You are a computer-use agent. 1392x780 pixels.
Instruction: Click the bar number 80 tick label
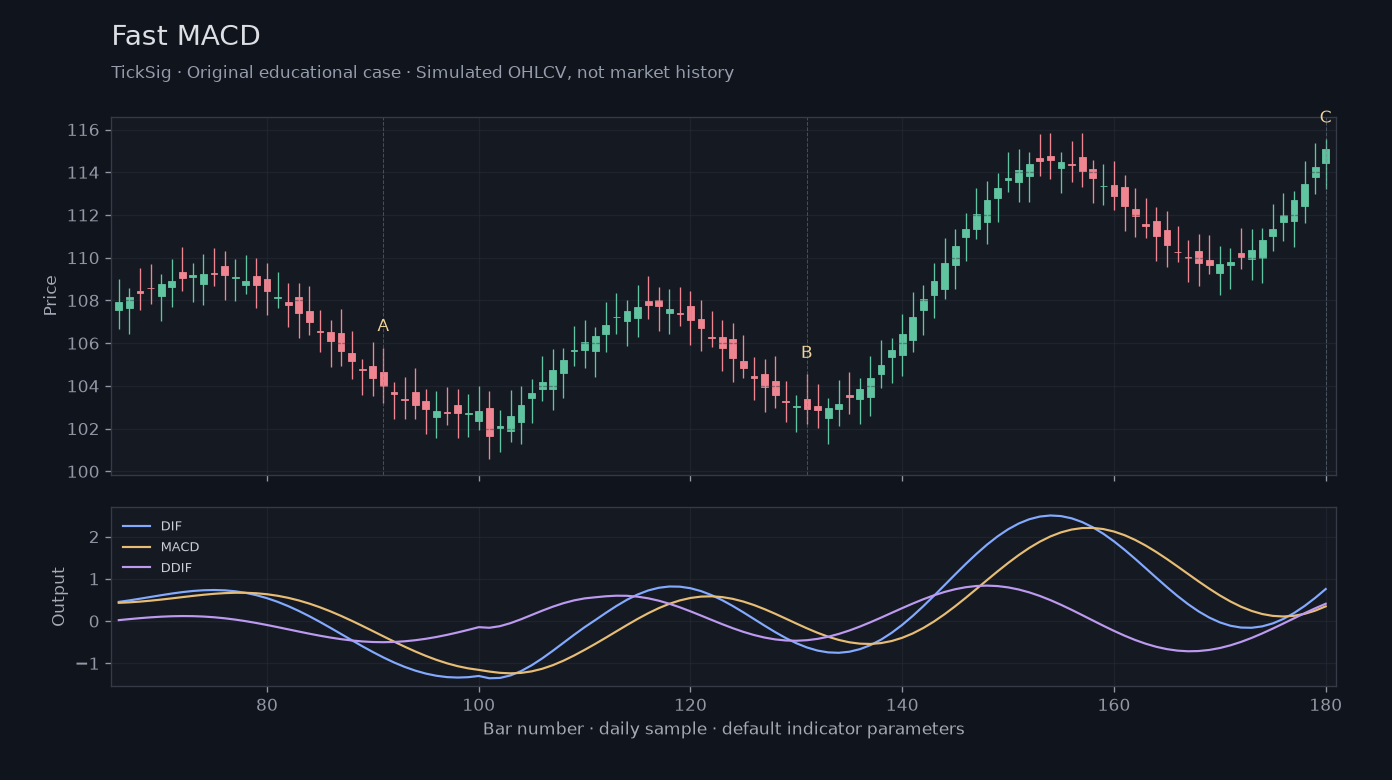tap(267, 704)
